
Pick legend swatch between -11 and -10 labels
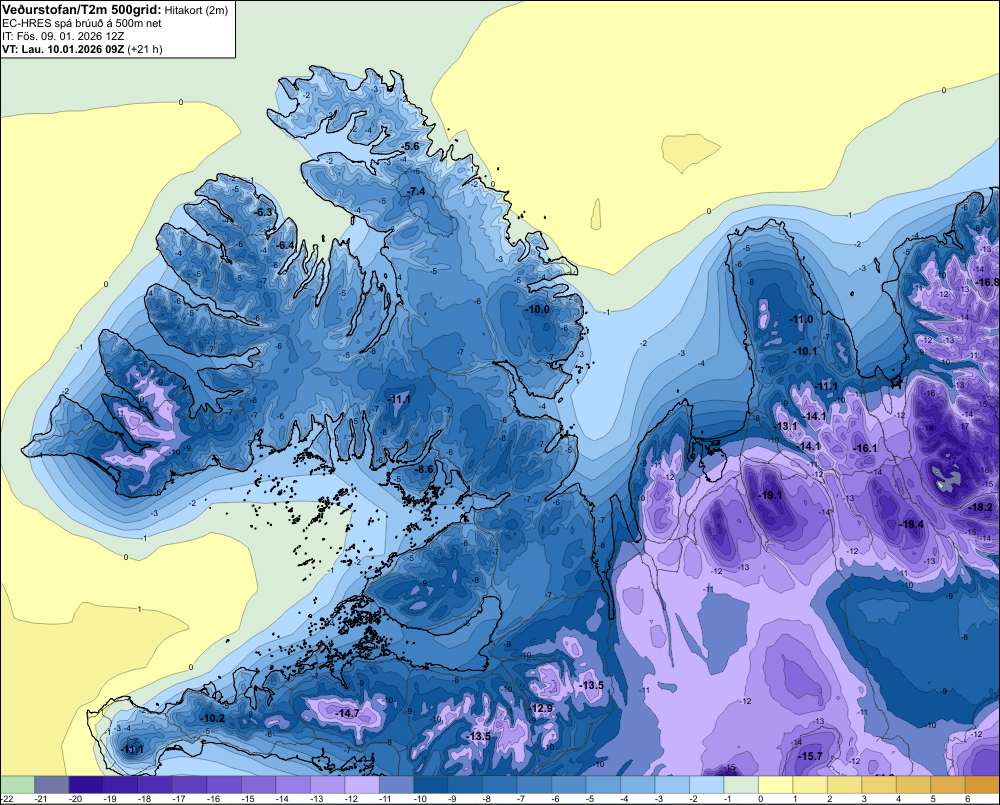pyautogui.click(x=396, y=785)
